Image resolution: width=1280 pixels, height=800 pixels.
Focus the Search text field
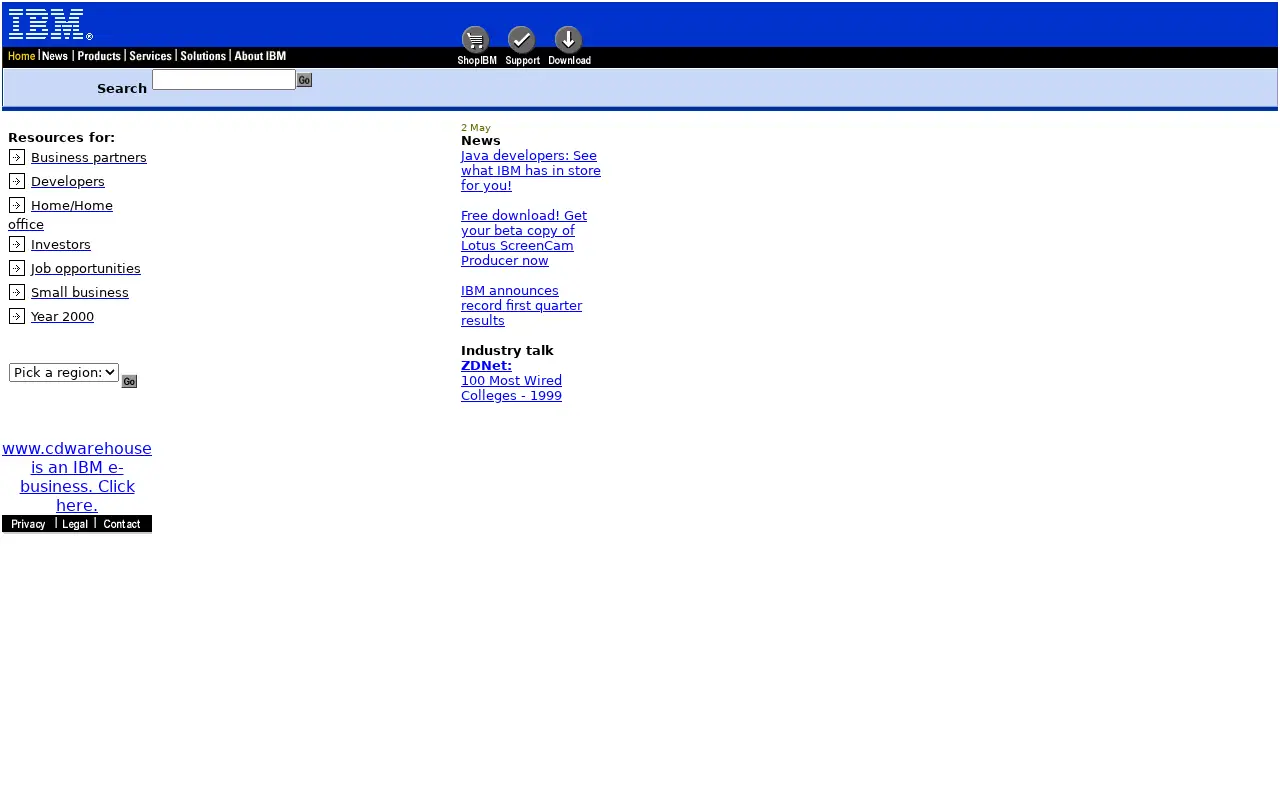coord(224,79)
